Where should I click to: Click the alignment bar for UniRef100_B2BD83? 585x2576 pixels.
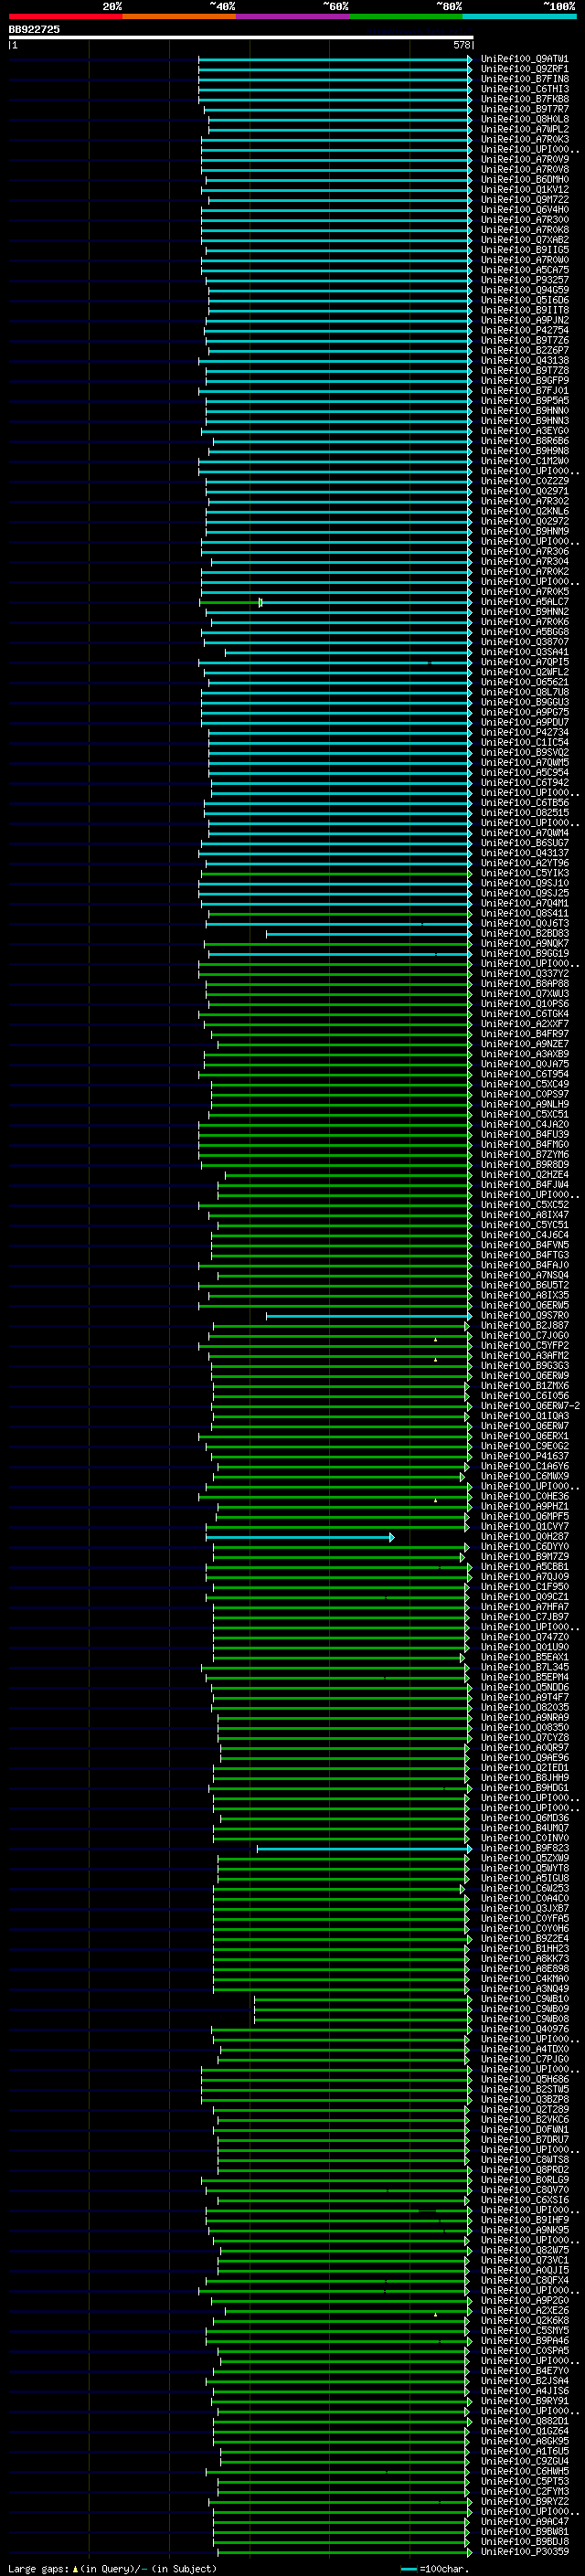369,934
